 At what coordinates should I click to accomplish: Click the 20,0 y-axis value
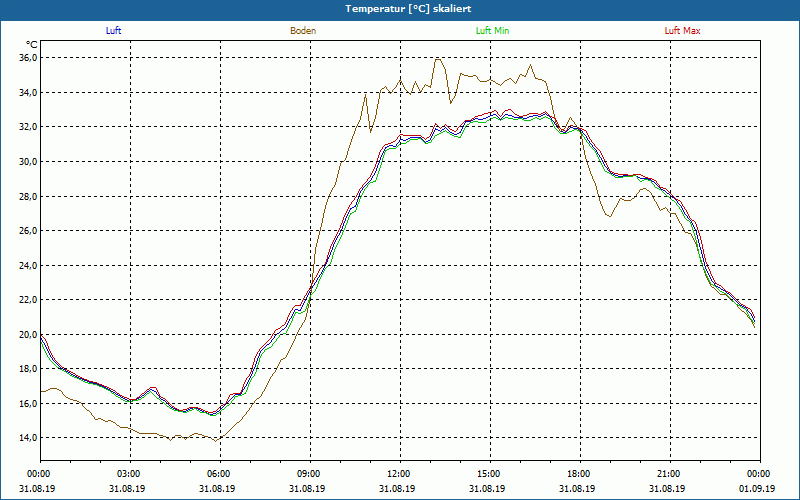coord(28,334)
